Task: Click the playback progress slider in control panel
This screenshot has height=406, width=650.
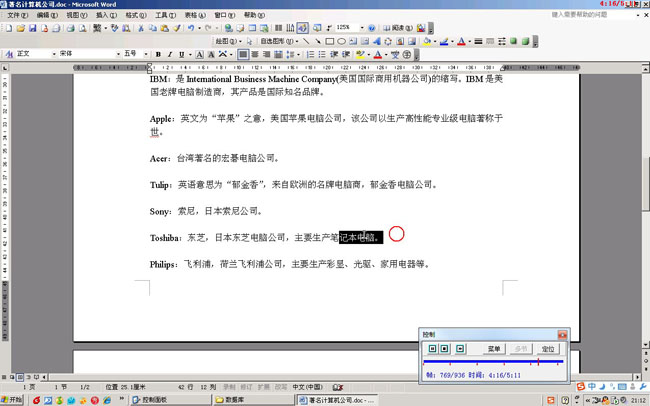Action: click(494, 362)
